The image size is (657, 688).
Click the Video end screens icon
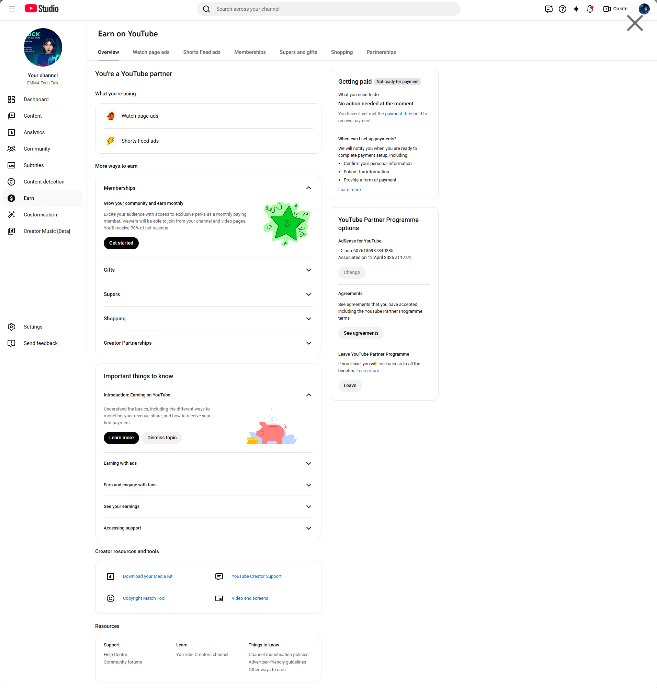[219, 598]
